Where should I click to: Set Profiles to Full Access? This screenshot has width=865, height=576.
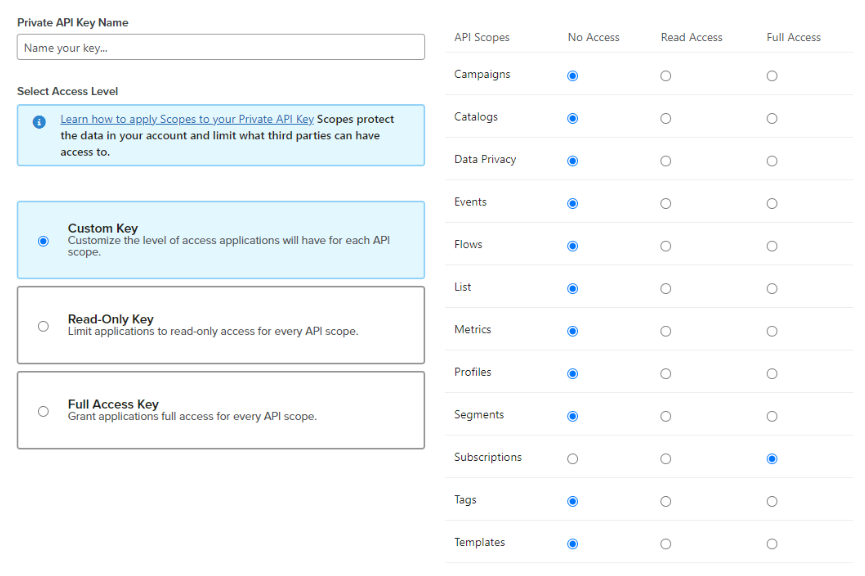point(772,374)
